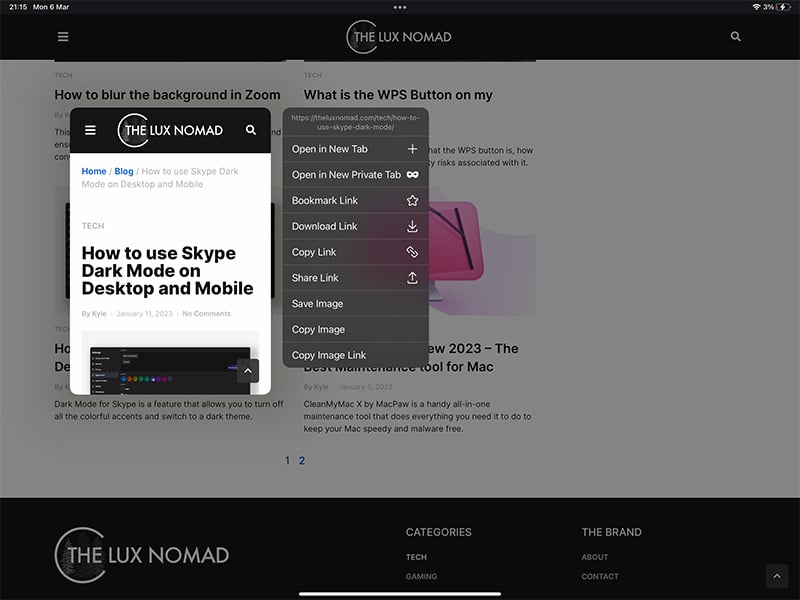The width and height of the screenshot is (800, 600).
Task: Click Skype Dark Mode headline in preview
Action: pyautogui.click(x=167, y=270)
